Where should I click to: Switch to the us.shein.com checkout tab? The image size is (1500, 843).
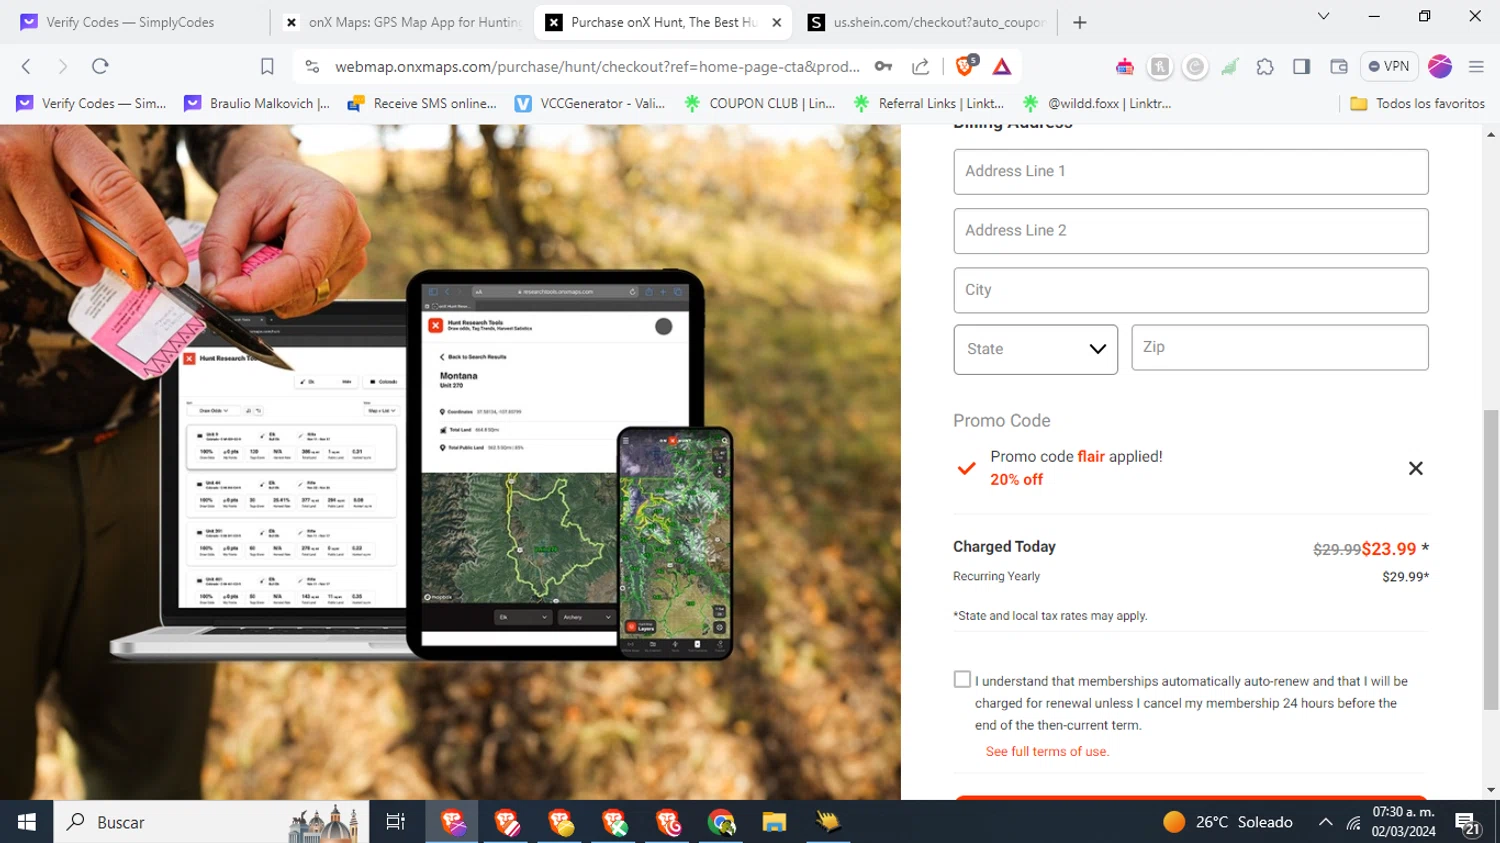pos(927,22)
